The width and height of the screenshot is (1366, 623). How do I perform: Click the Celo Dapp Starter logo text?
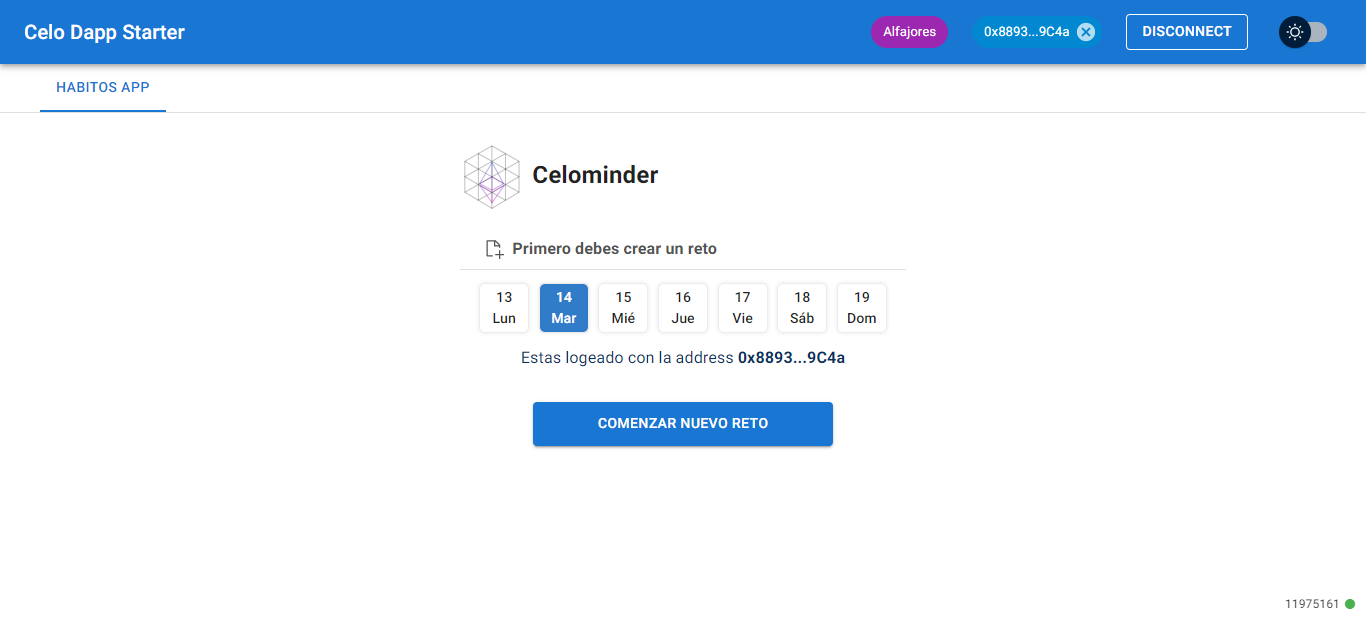click(104, 31)
